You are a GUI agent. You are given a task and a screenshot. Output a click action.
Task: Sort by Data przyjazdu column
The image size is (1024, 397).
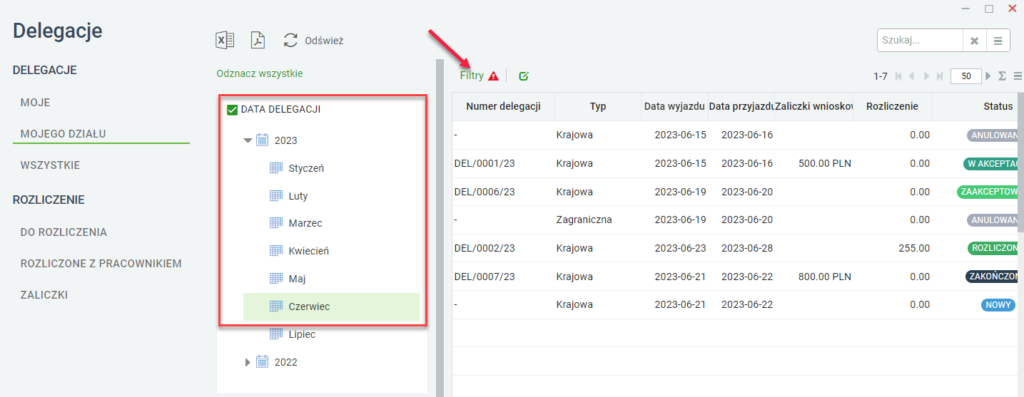click(x=741, y=106)
